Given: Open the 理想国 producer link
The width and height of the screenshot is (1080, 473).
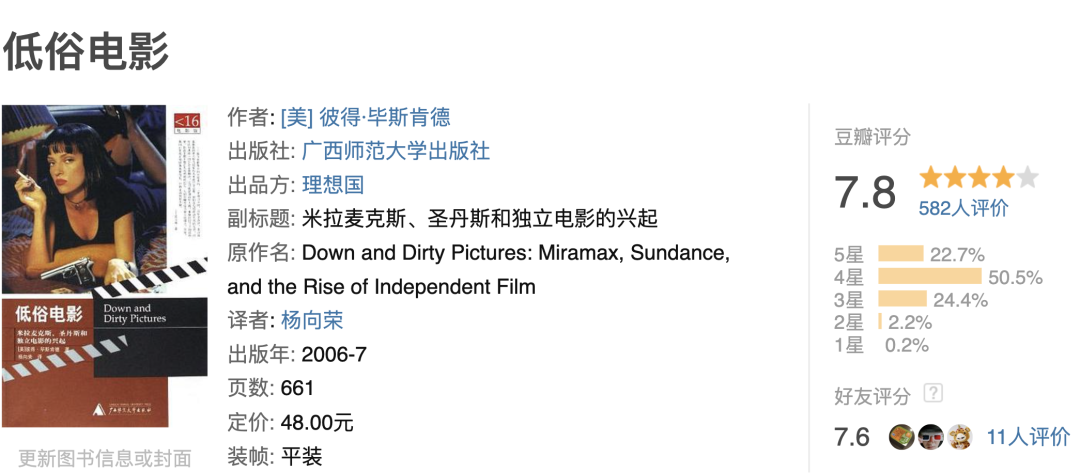Looking at the screenshot, I should coord(333,185).
